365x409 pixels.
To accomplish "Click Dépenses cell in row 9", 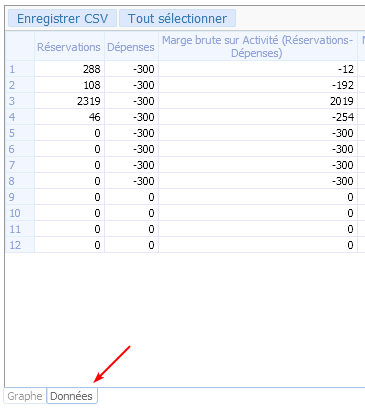I will [x=131, y=197].
